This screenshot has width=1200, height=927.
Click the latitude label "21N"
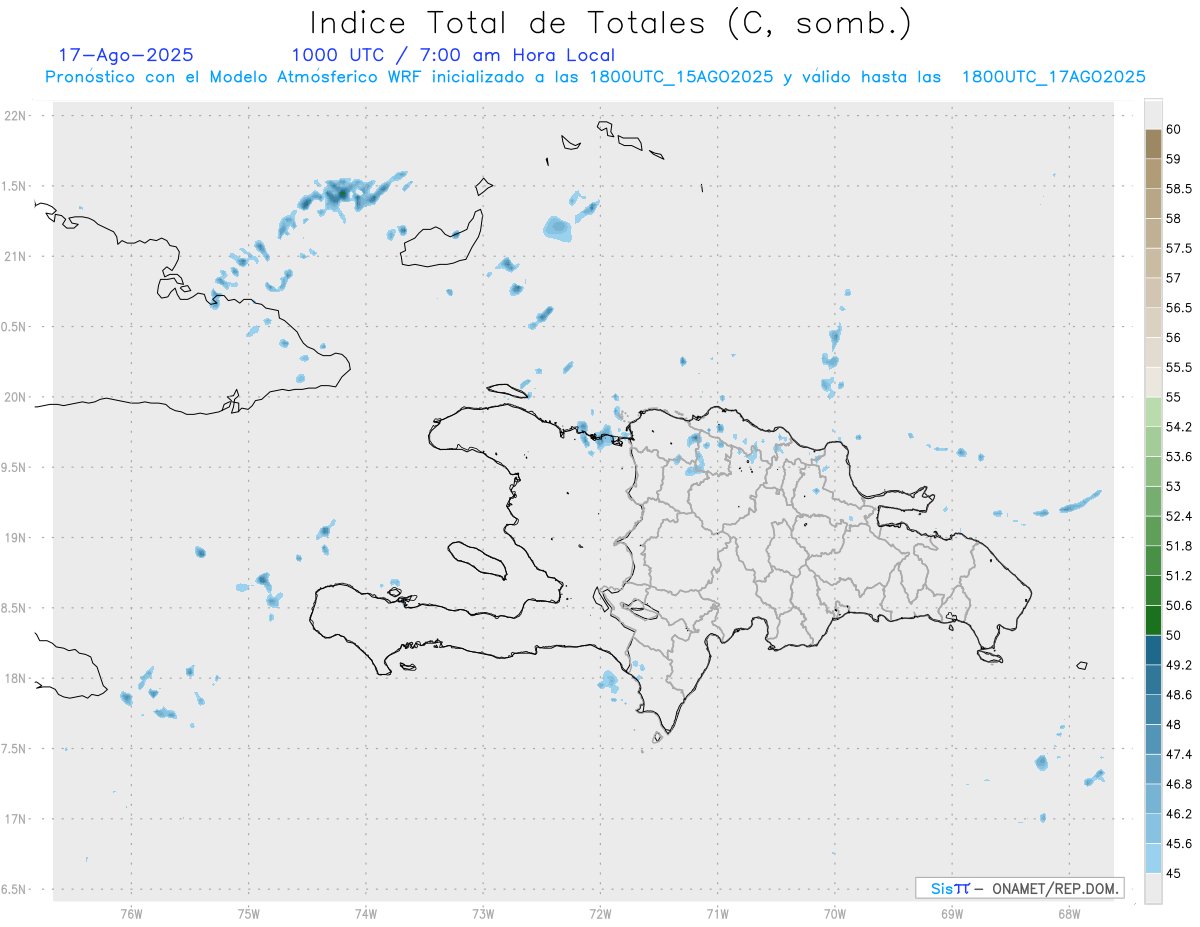tap(17, 256)
